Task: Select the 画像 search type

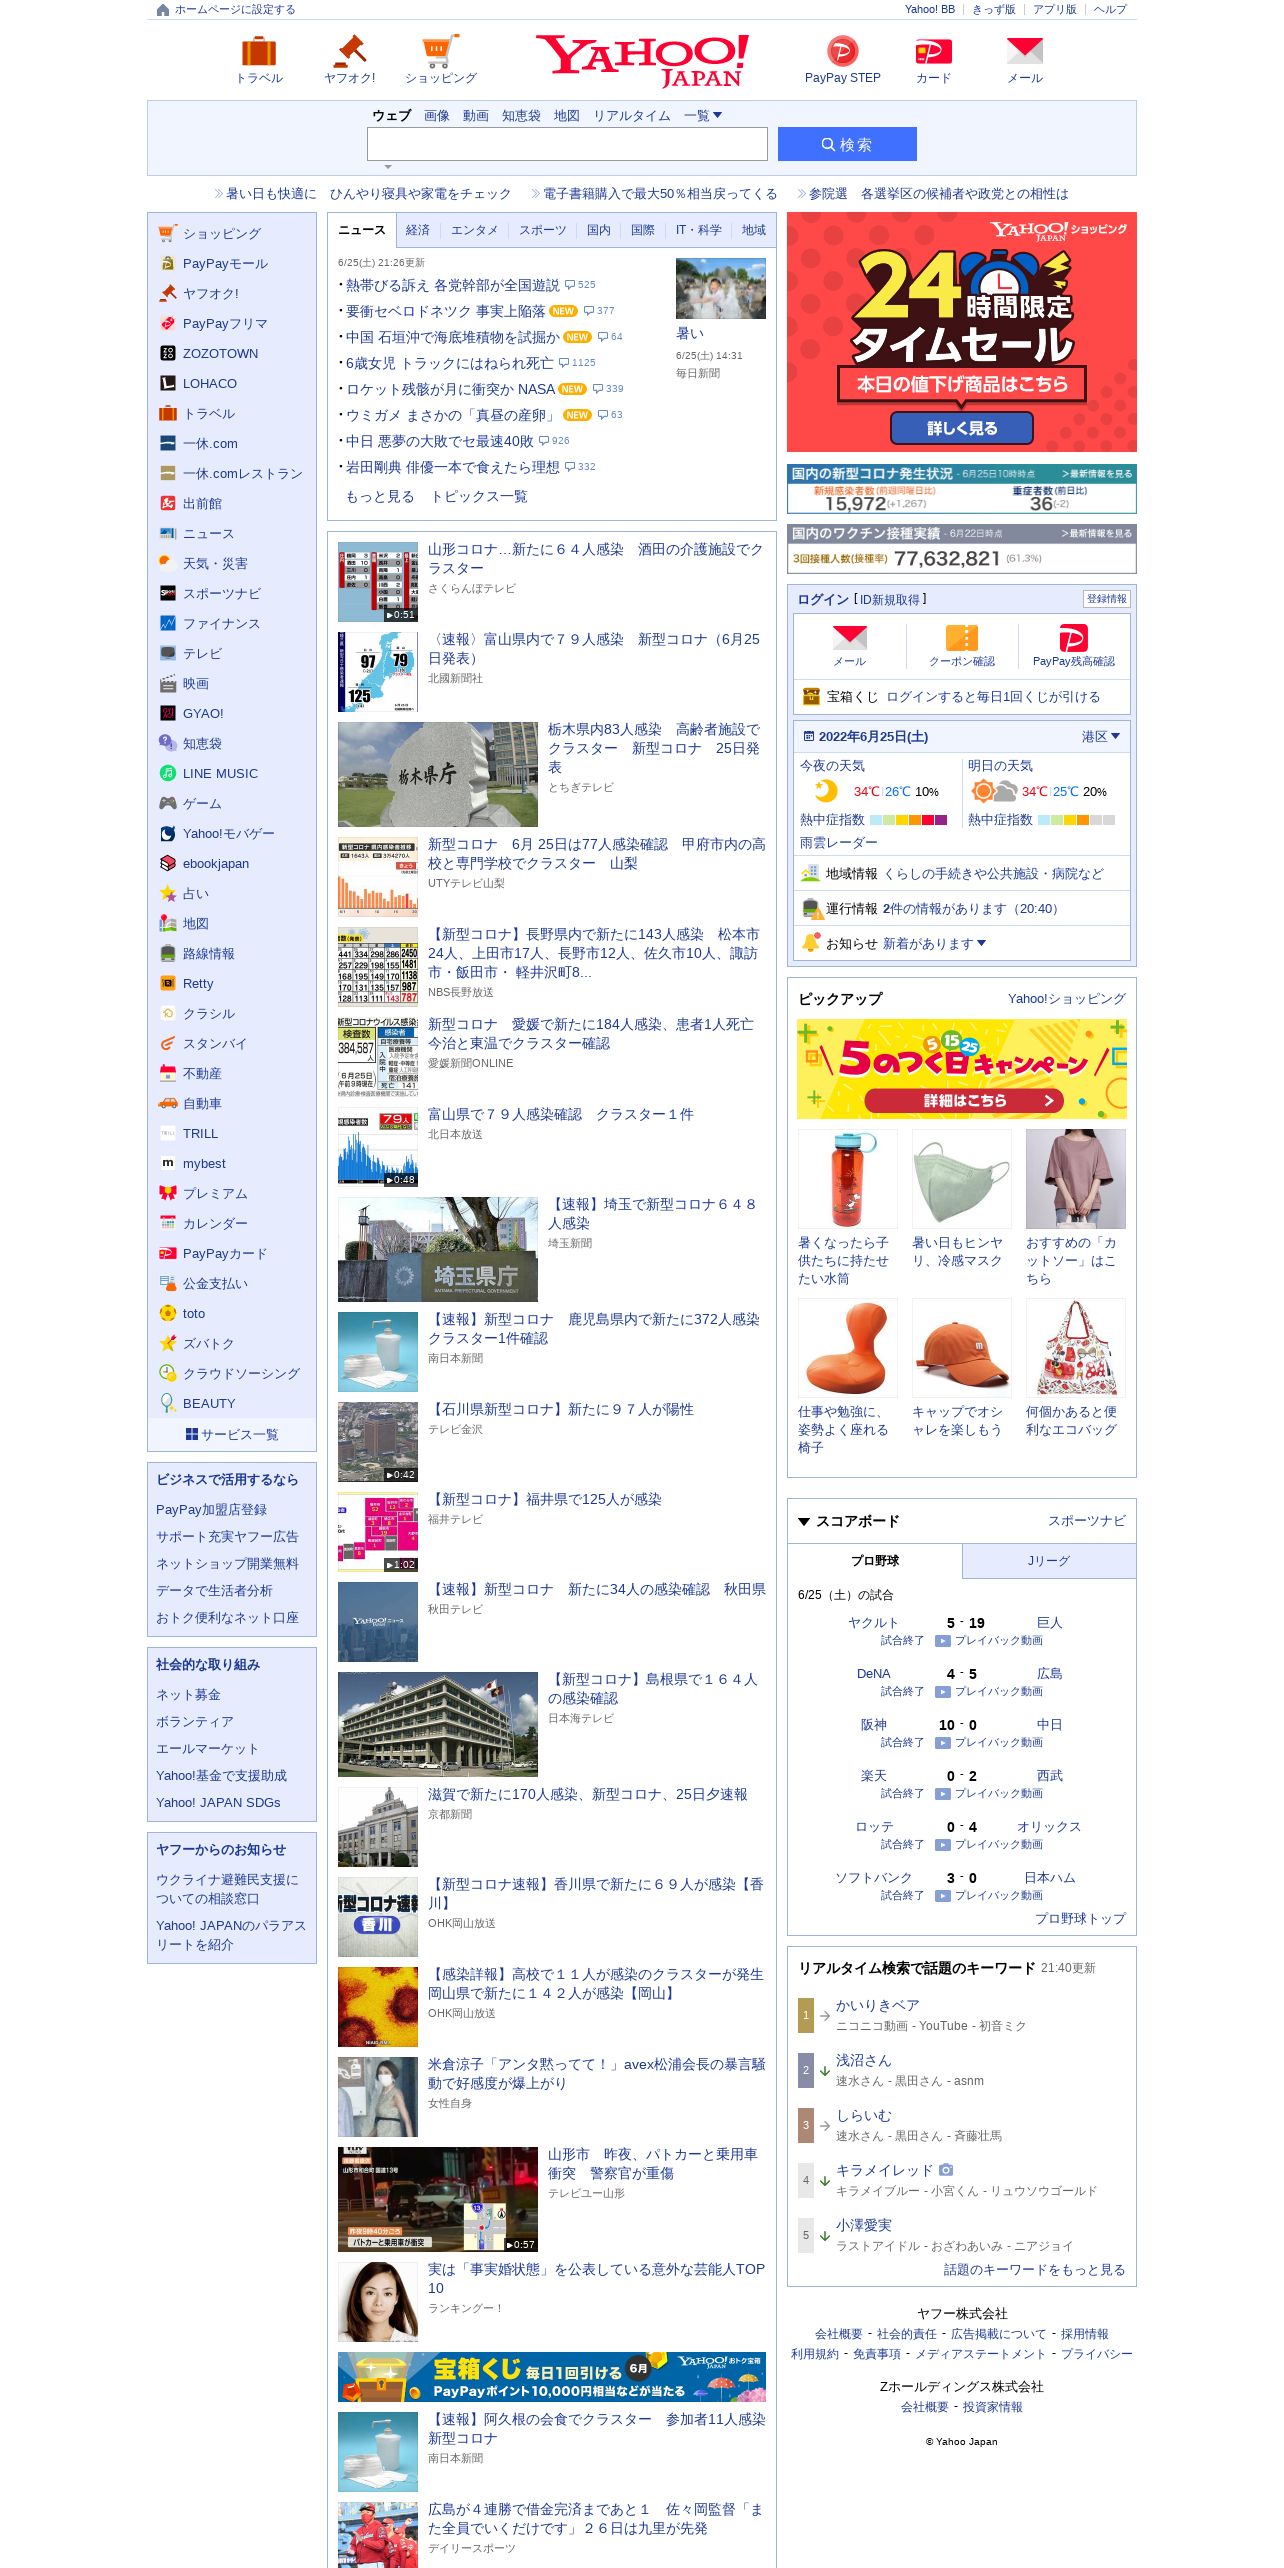Action: 437,116
